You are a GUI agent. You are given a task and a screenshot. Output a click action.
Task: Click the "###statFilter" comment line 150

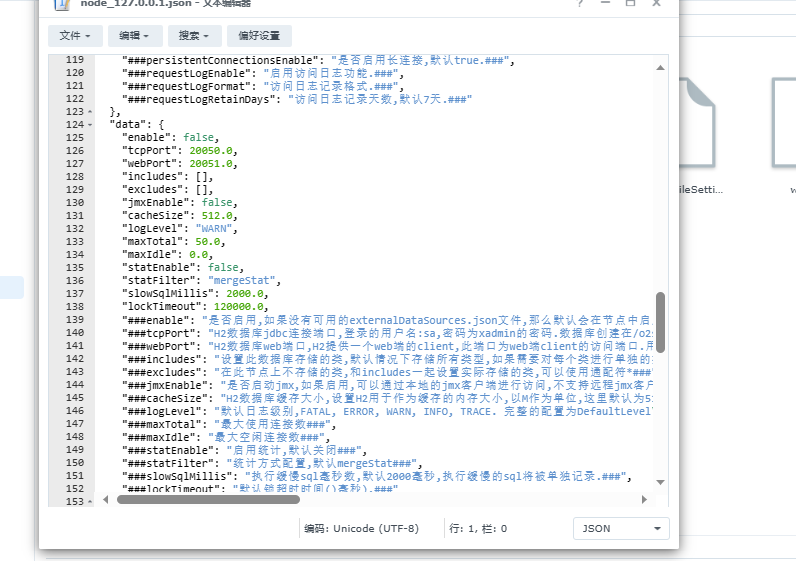pyautogui.click(x=272, y=464)
